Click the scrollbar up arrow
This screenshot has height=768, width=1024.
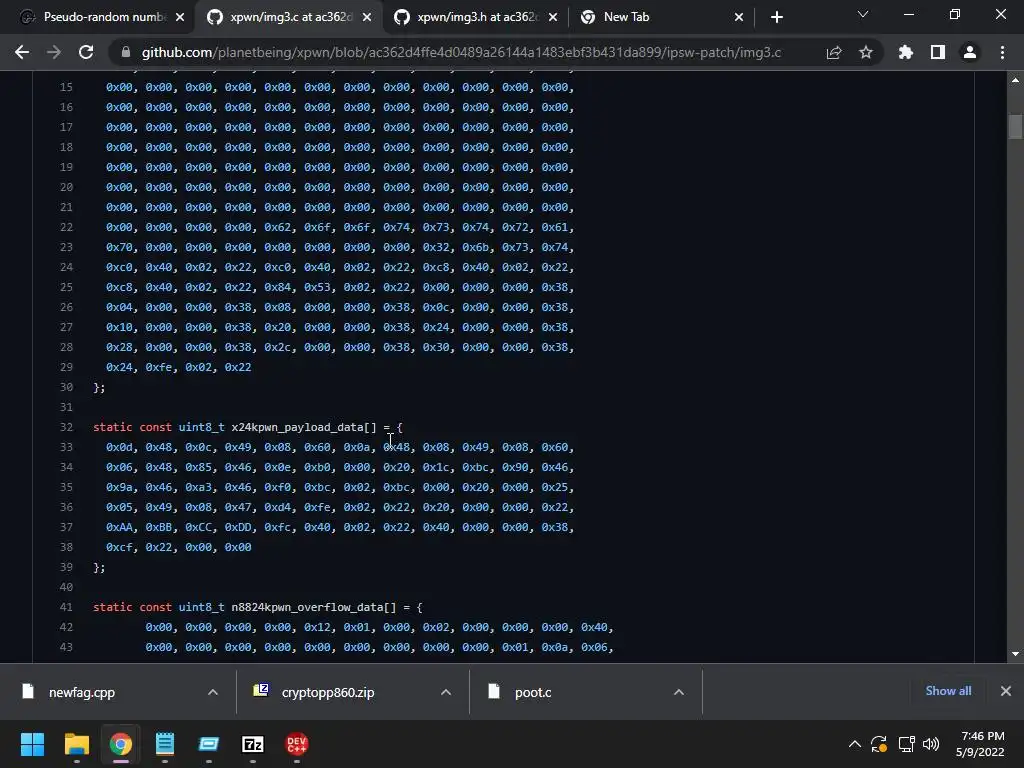[x=1015, y=80]
